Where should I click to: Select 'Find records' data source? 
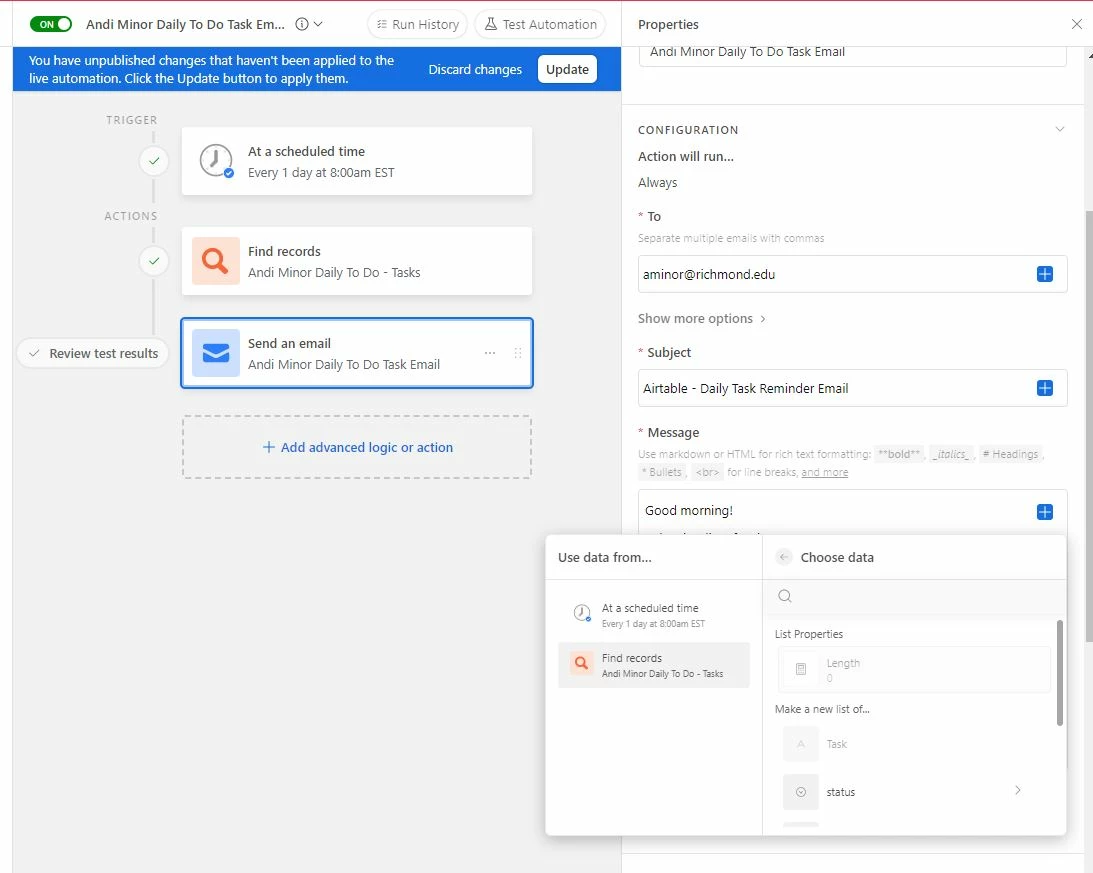pyautogui.click(x=654, y=665)
